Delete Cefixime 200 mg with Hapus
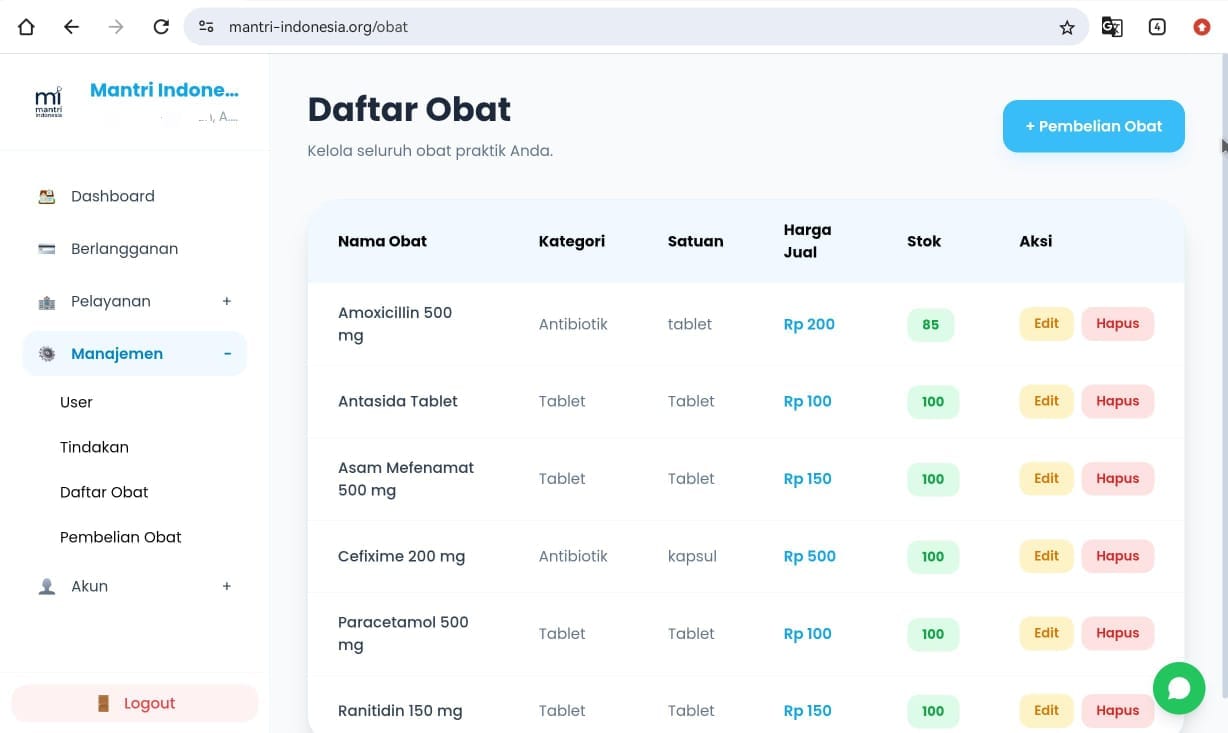This screenshot has width=1228, height=733. tap(1118, 556)
